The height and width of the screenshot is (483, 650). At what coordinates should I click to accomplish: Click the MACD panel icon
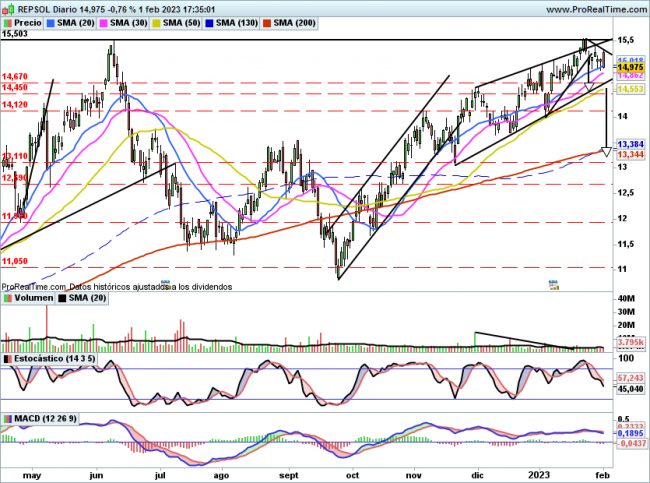pos(7,417)
